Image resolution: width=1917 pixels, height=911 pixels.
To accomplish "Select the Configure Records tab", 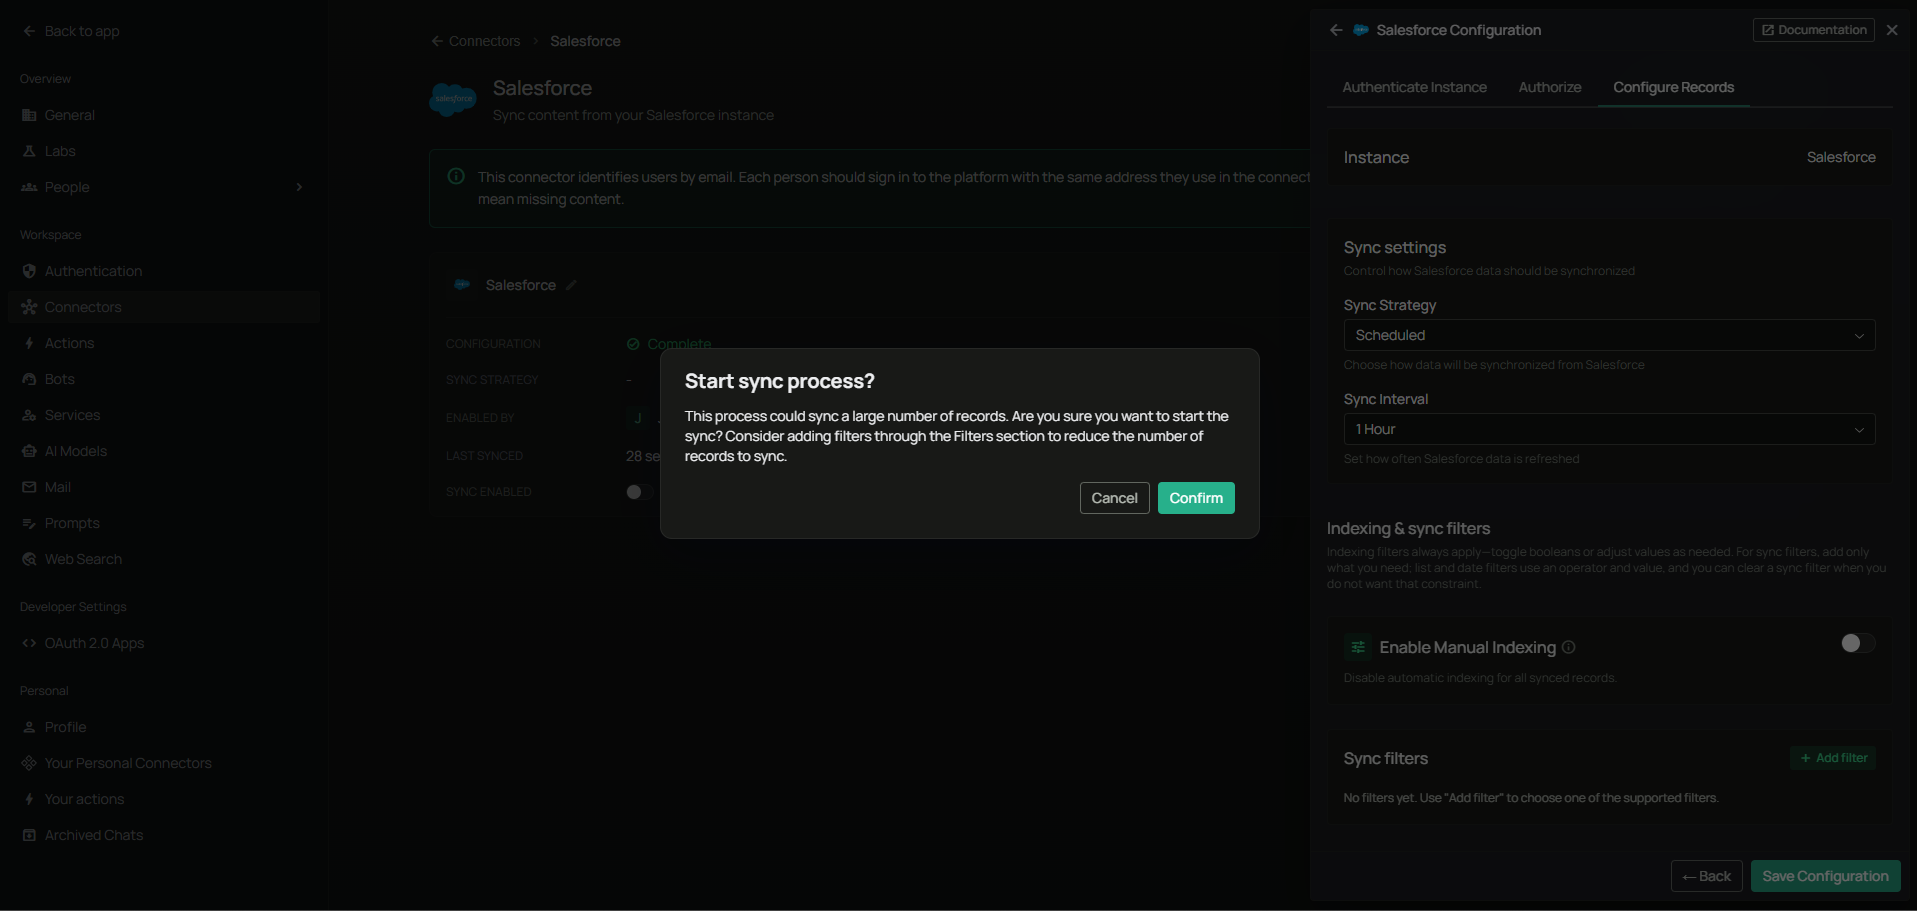I will 1673,87.
